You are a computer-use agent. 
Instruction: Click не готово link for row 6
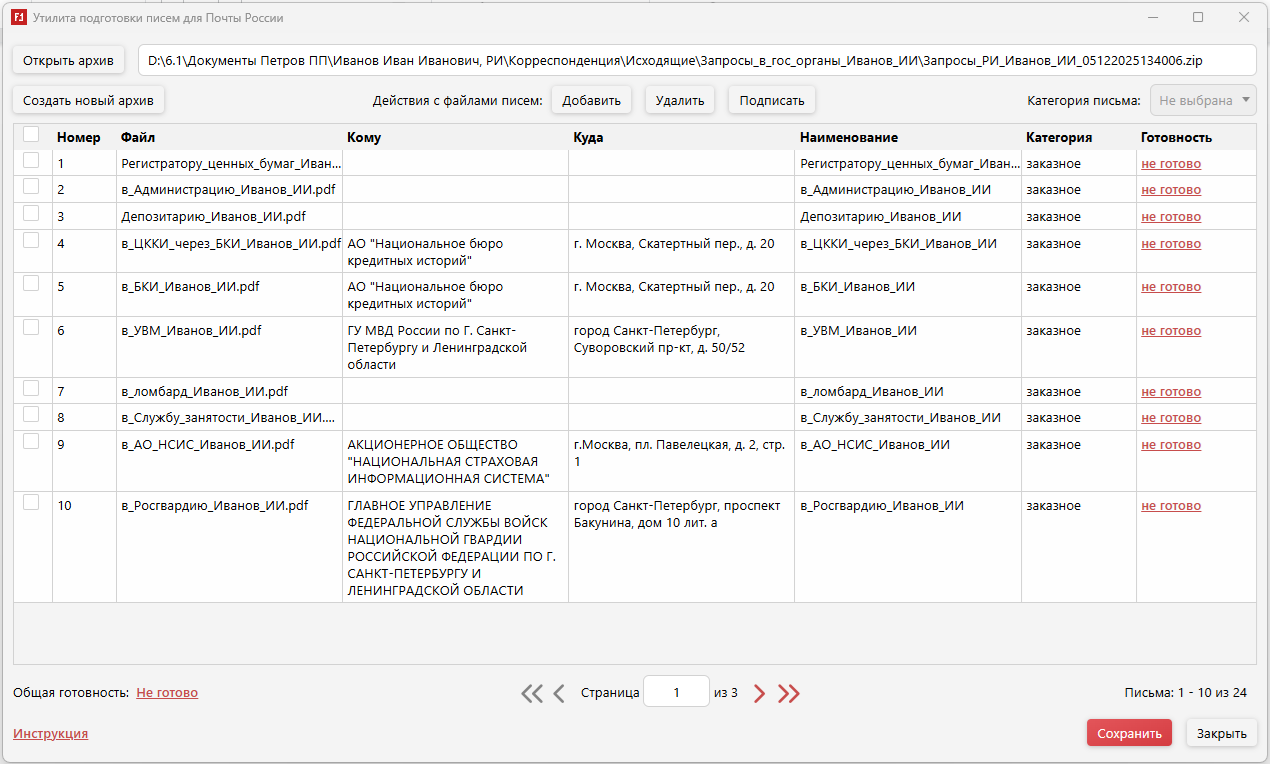click(1171, 331)
